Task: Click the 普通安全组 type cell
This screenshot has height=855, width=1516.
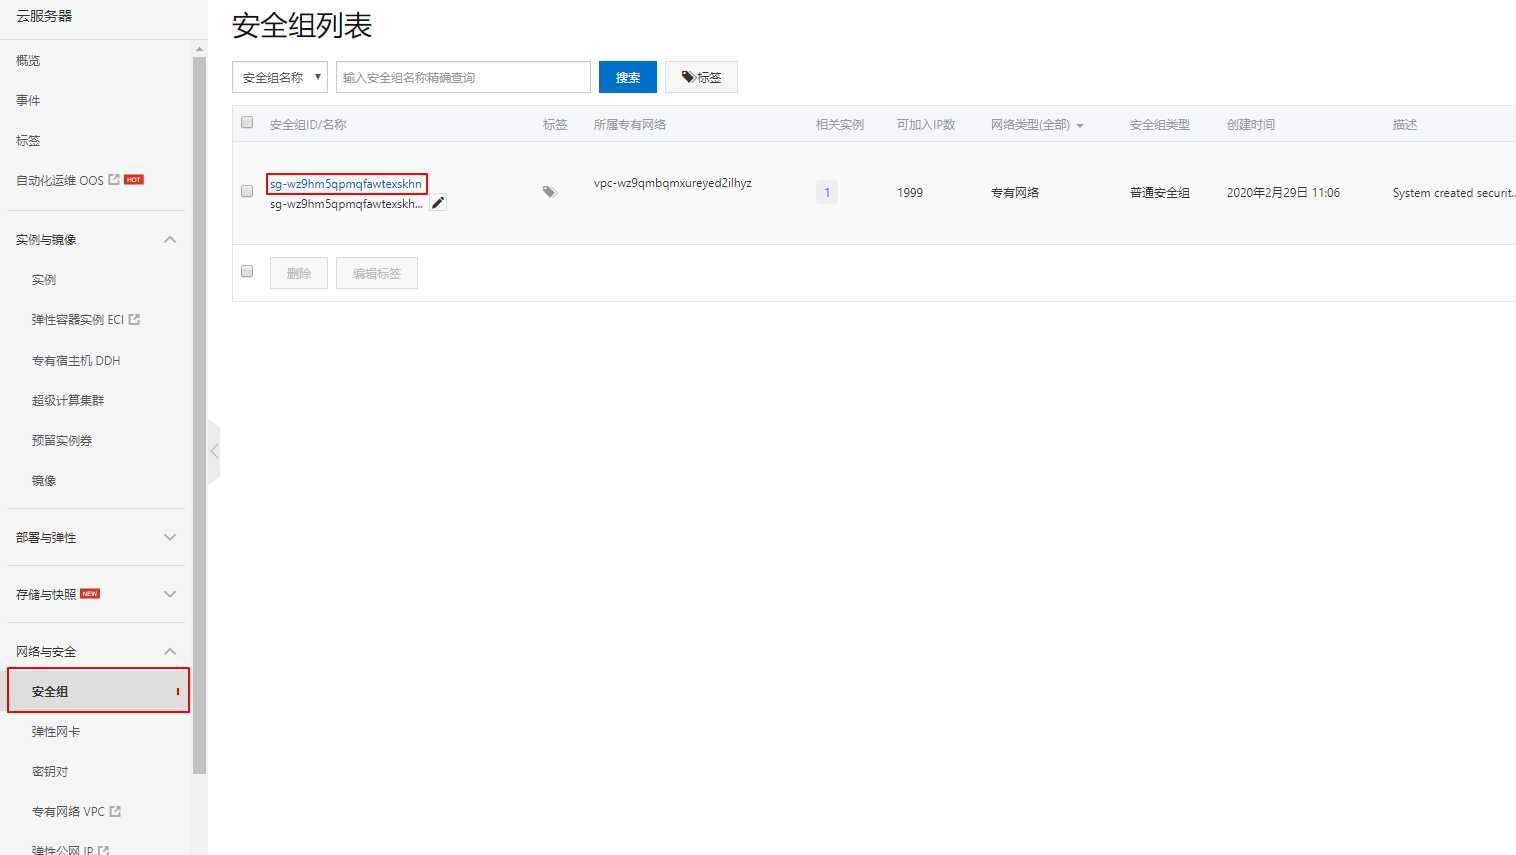Action: (x=1160, y=193)
